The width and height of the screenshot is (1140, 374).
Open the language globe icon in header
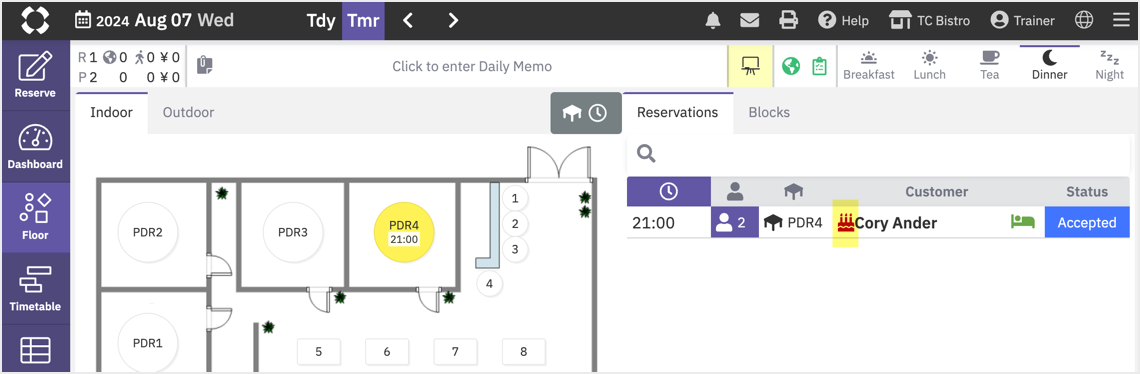click(x=1084, y=20)
